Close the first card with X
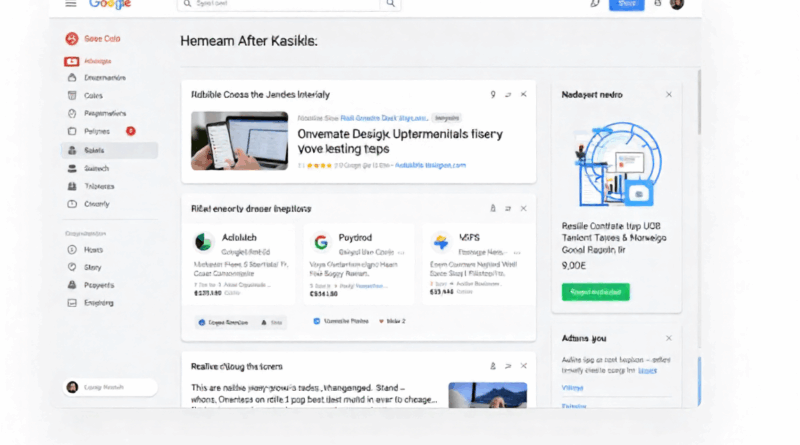 (x=523, y=94)
